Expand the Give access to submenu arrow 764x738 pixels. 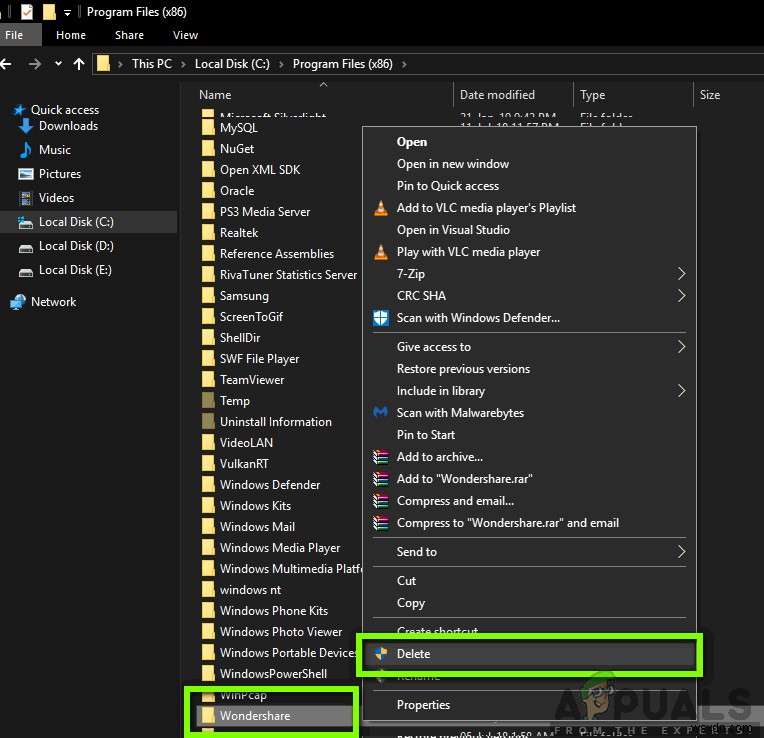pos(681,347)
